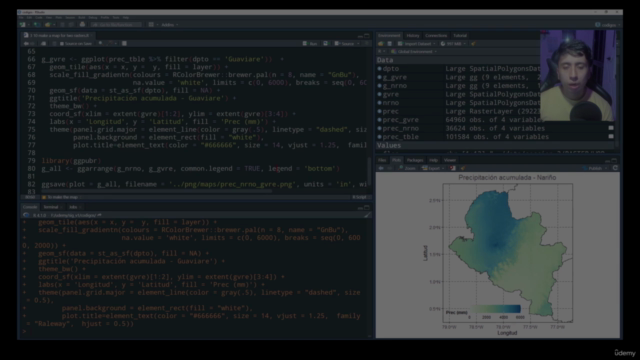The image size is (640, 360).
Task: Click the clear console broom icon
Action: tap(367, 215)
